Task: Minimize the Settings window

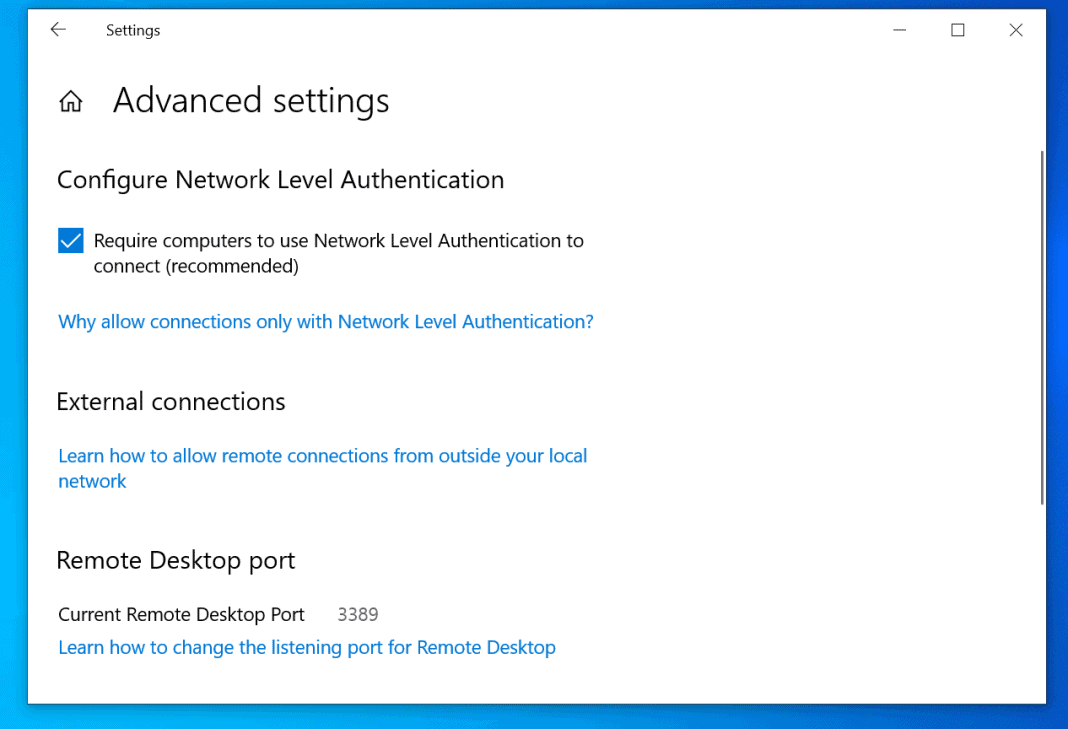Action: point(899,30)
